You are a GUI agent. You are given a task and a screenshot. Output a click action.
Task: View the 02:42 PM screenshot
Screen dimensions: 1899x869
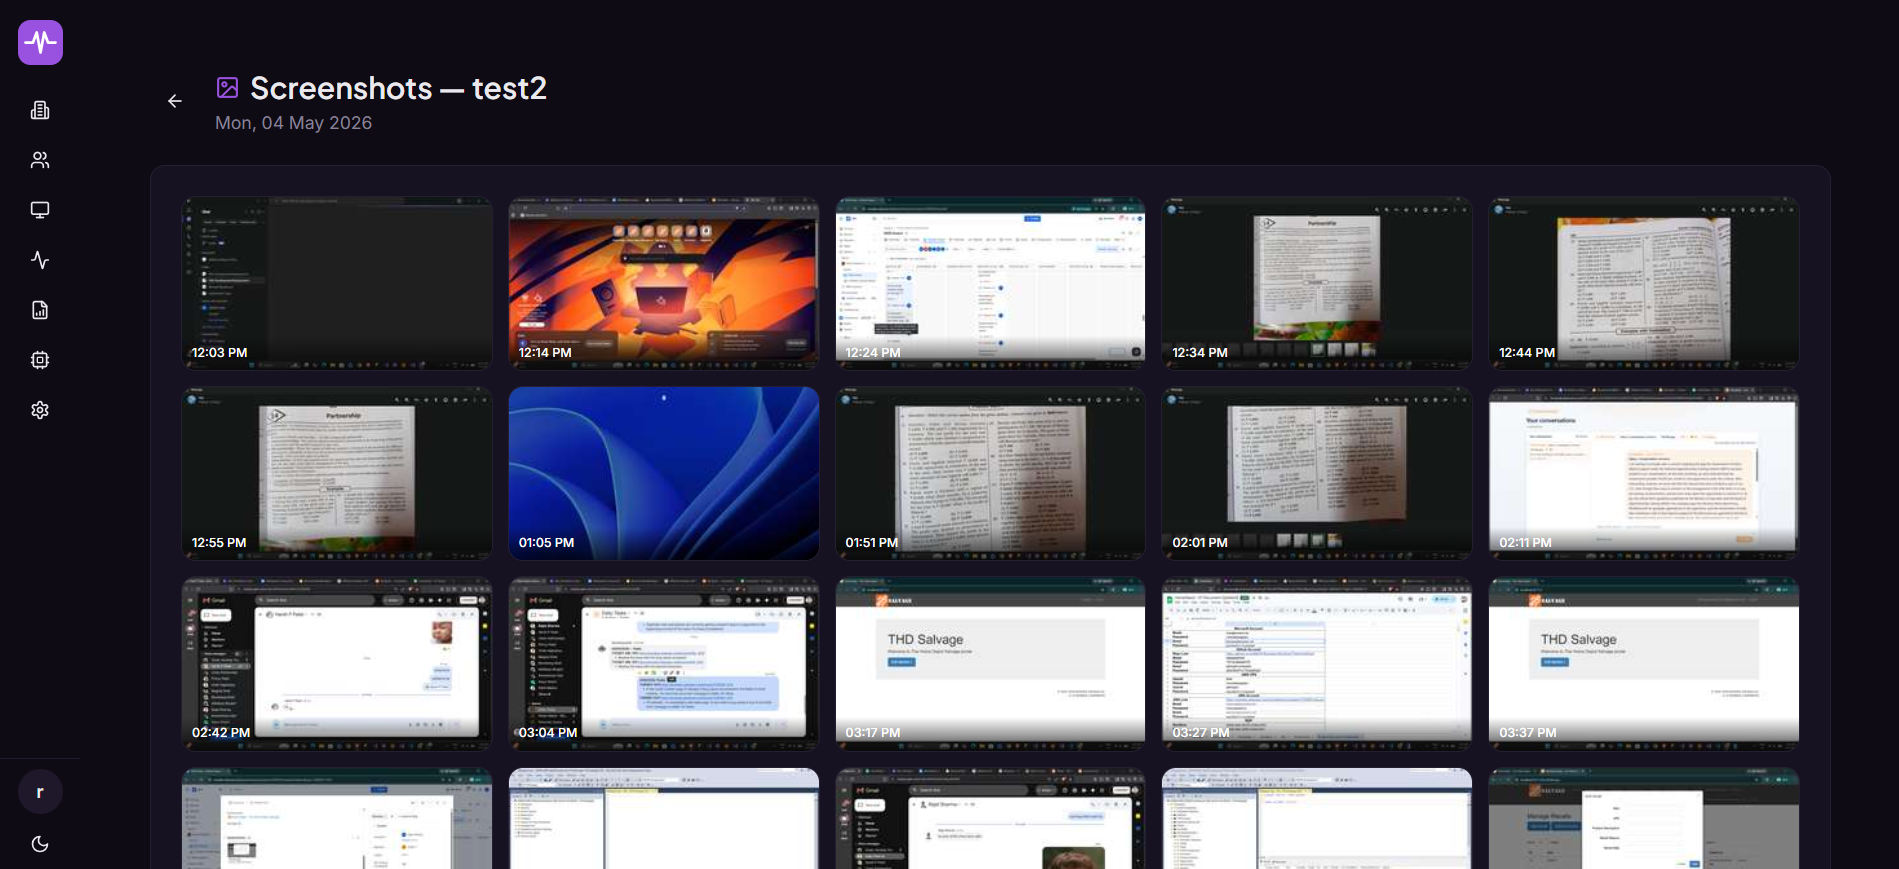click(337, 663)
